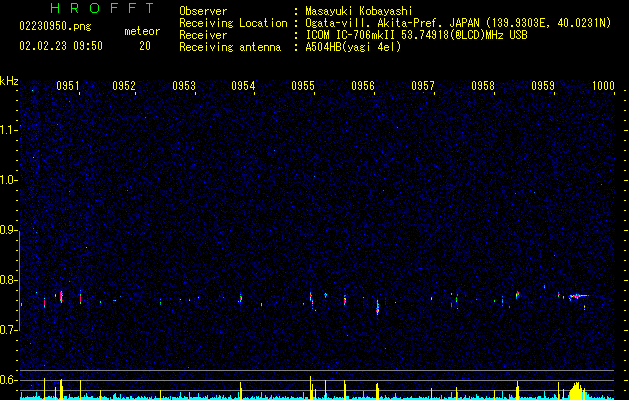Click the 0959 time marker

tap(543, 86)
